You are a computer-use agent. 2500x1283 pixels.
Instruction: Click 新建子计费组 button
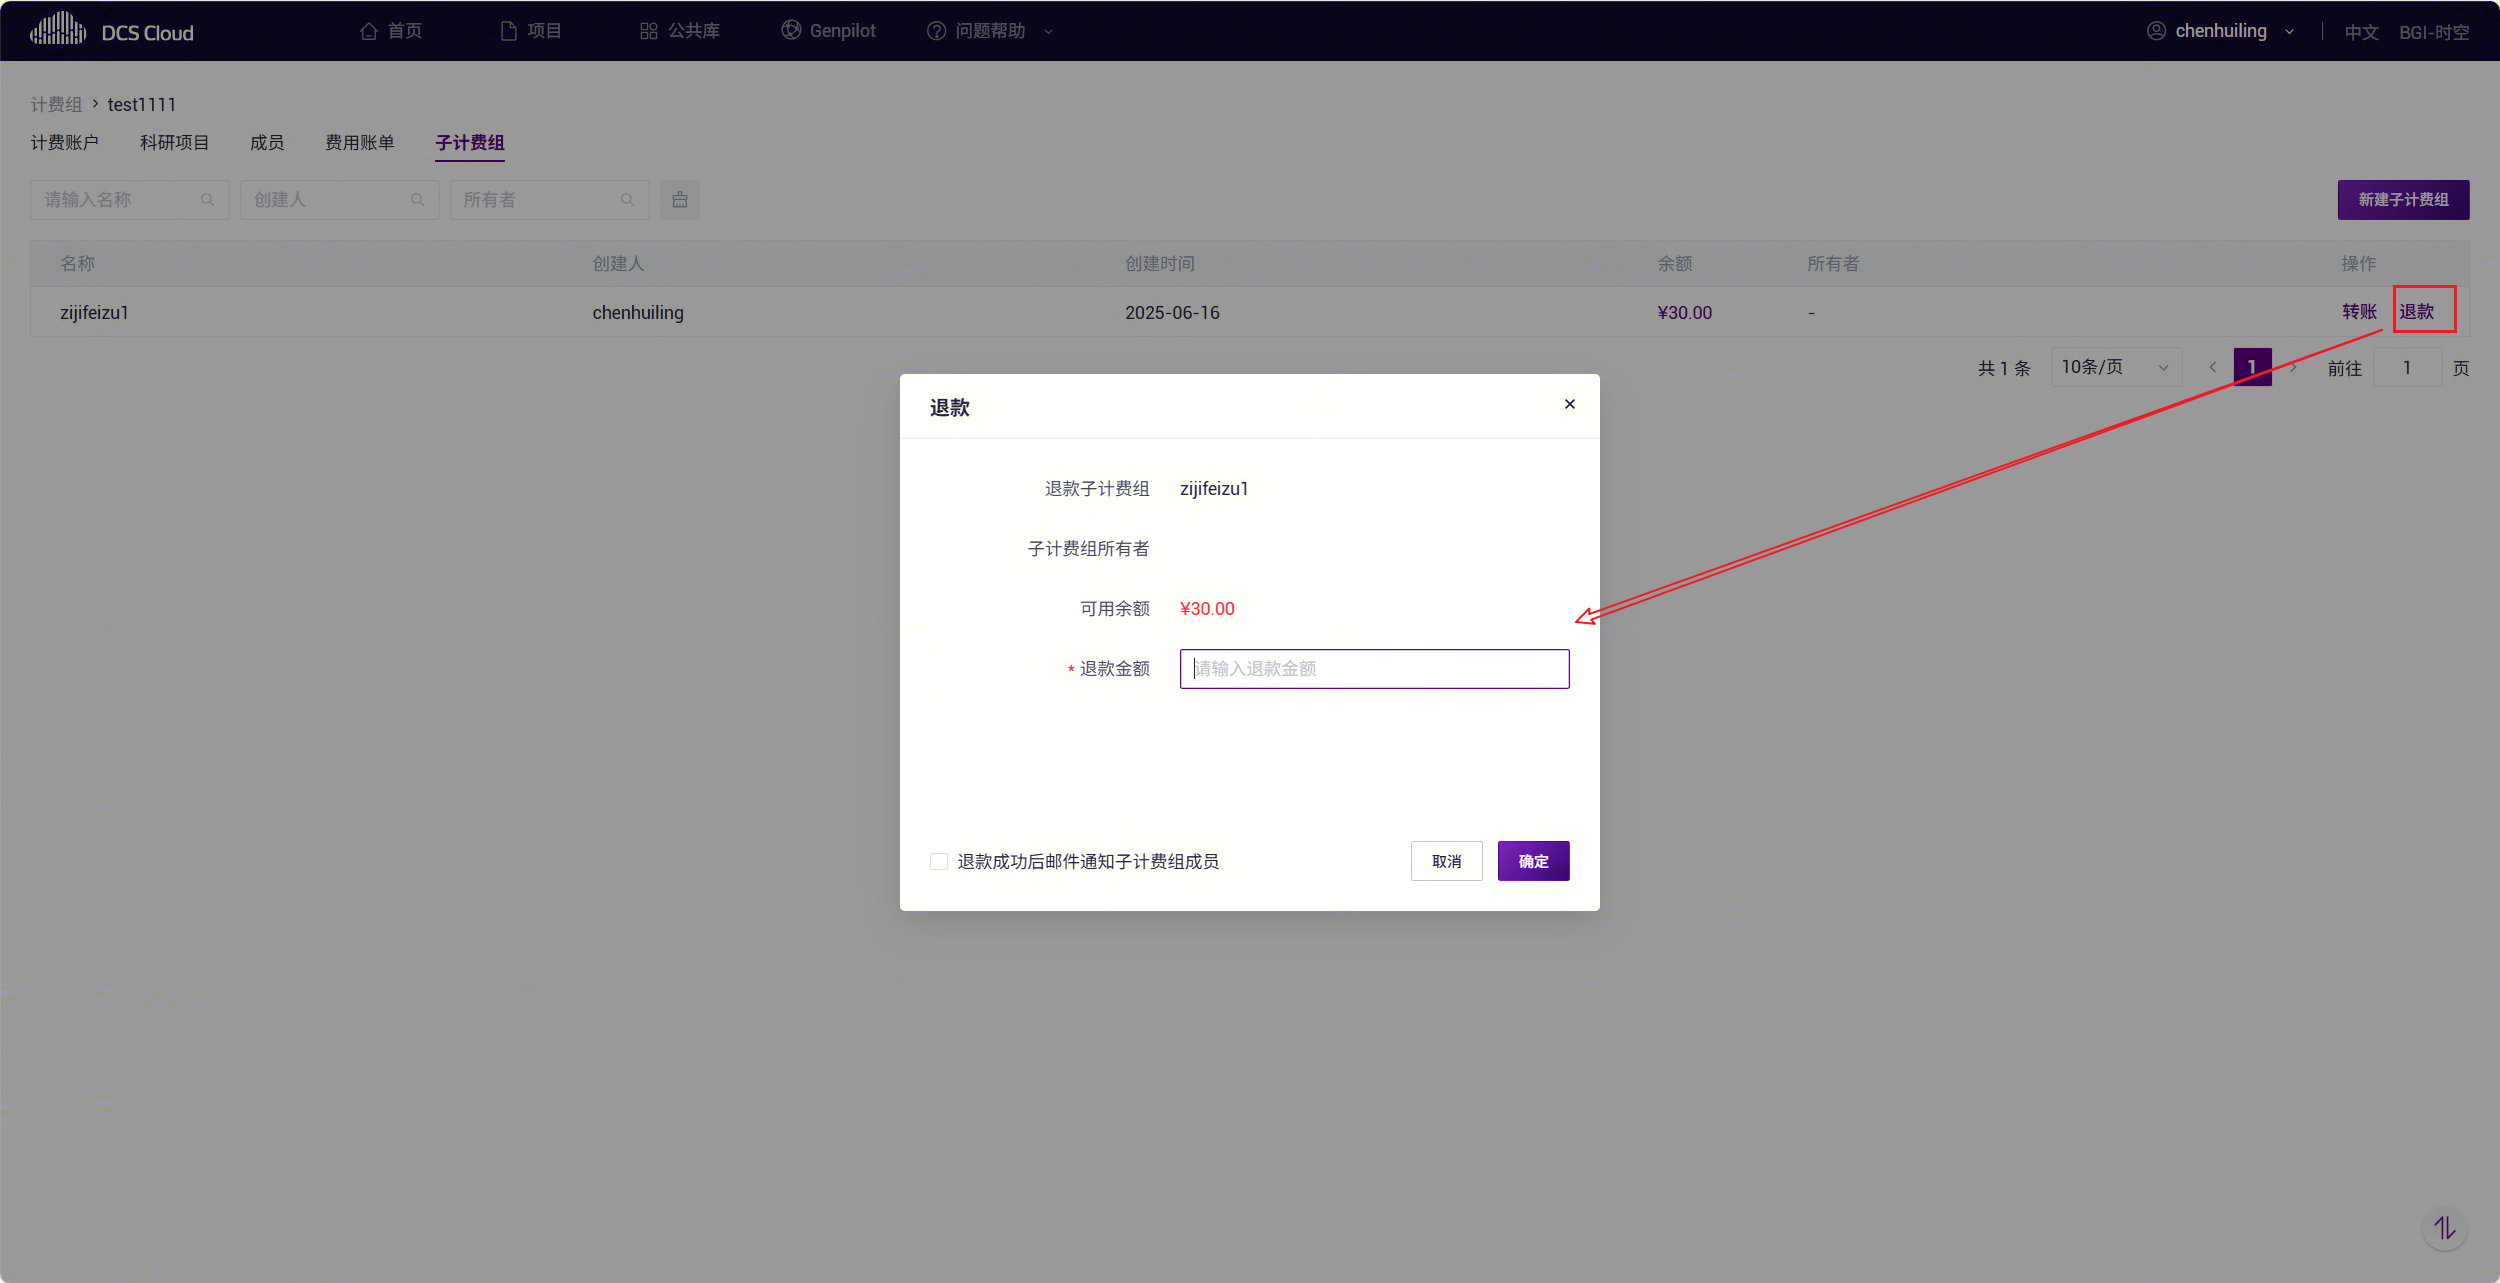pyautogui.click(x=2403, y=200)
